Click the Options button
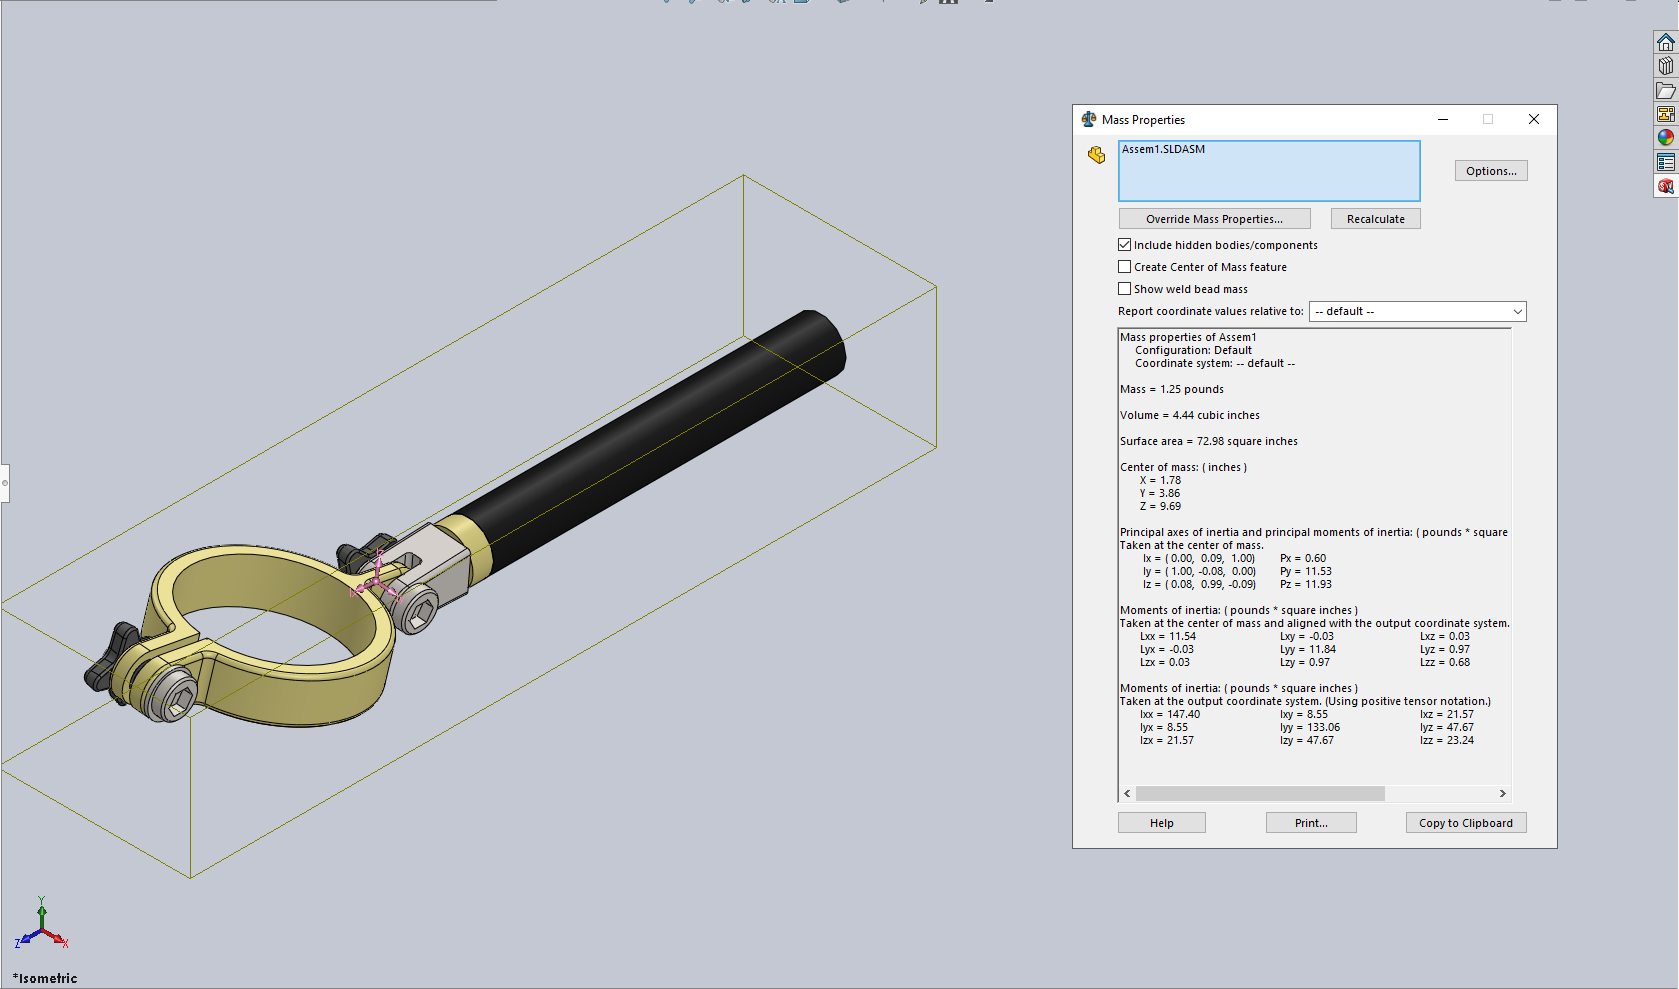This screenshot has width=1679, height=989. [1490, 171]
